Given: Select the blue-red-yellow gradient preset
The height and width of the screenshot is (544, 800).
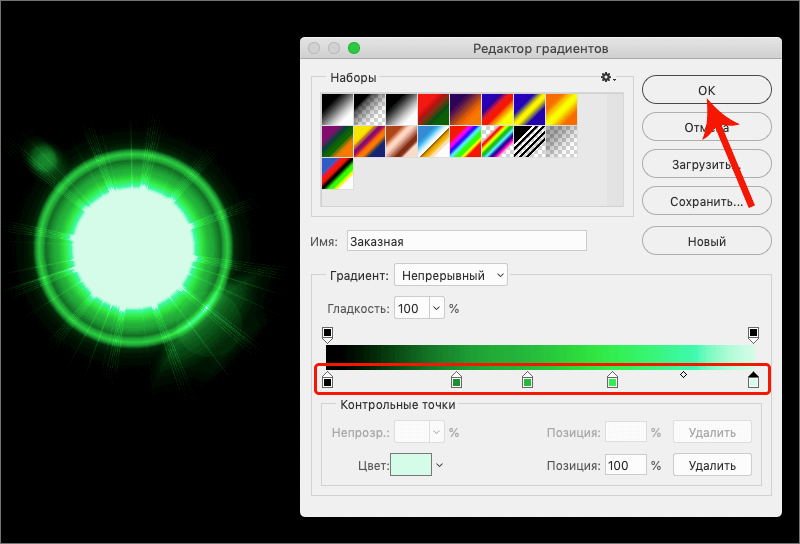Looking at the screenshot, I should pyautogui.click(x=497, y=109).
